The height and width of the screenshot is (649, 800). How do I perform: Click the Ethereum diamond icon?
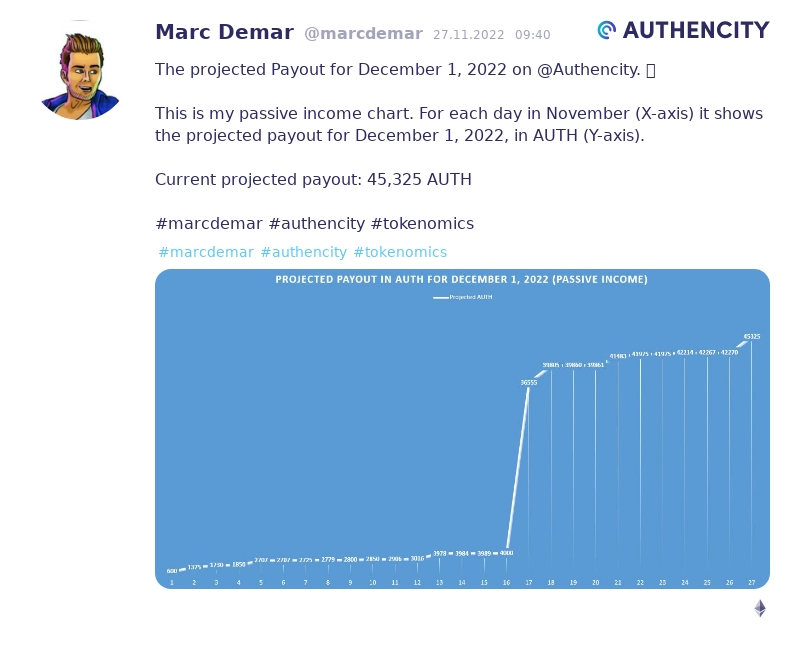760,608
